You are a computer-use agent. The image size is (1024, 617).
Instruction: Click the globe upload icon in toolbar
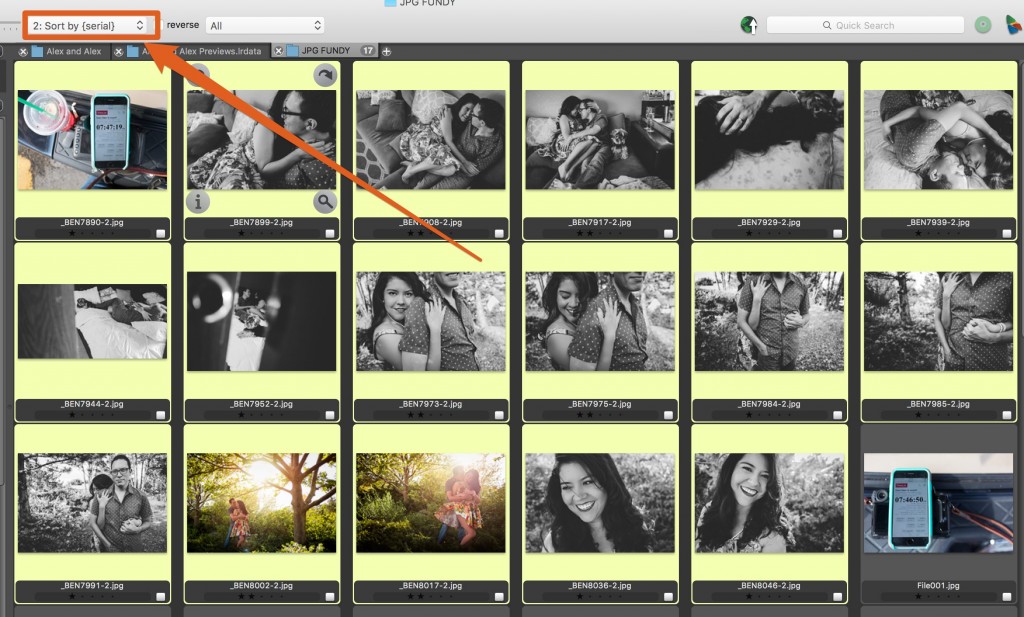tap(749, 25)
